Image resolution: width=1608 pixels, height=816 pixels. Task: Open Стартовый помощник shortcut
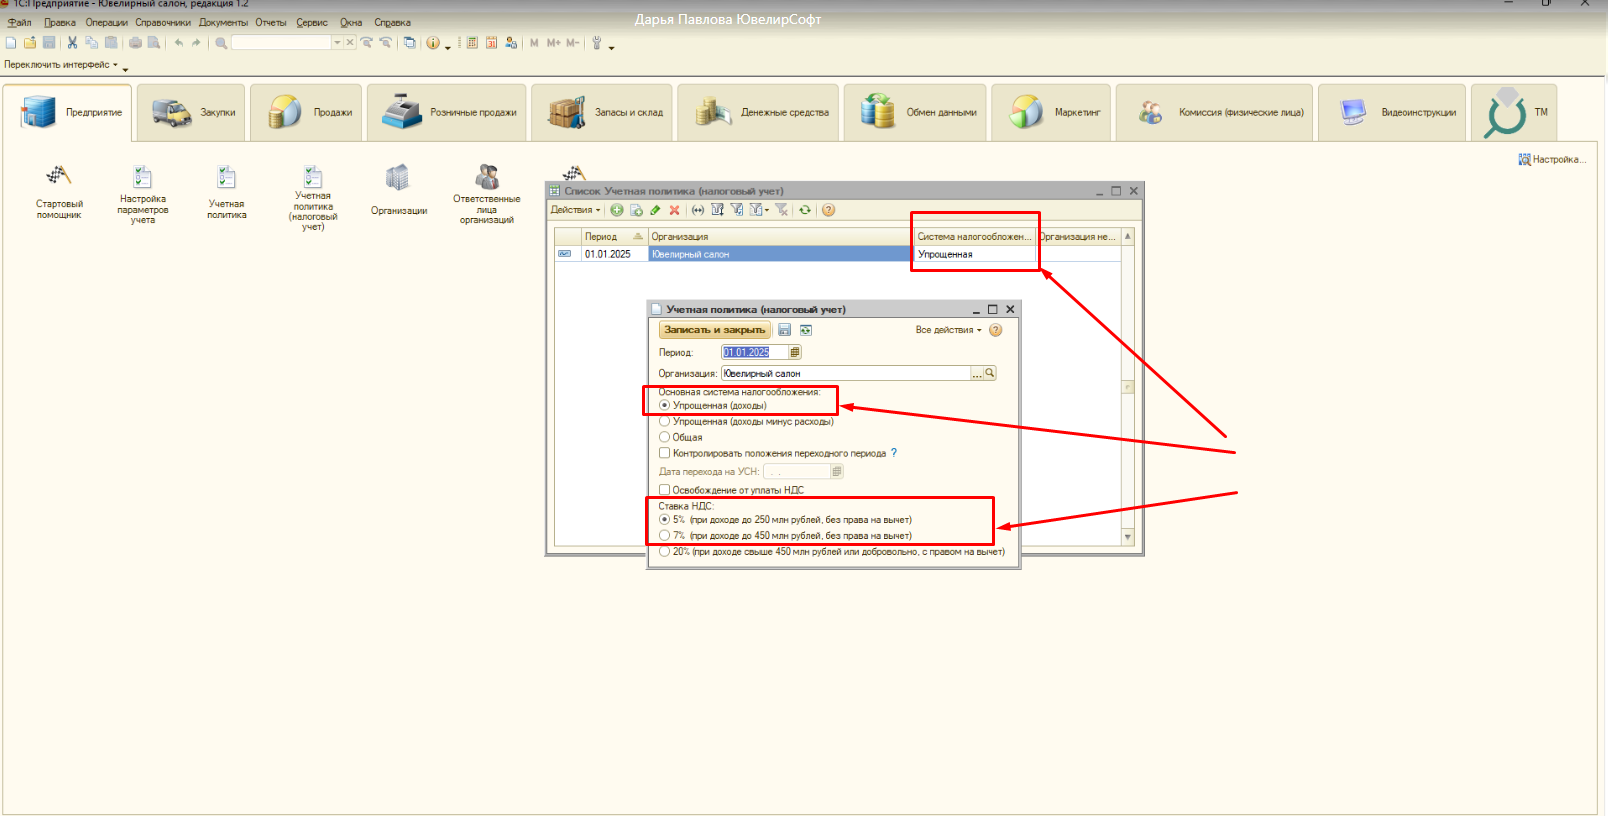click(x=59, y=192)
